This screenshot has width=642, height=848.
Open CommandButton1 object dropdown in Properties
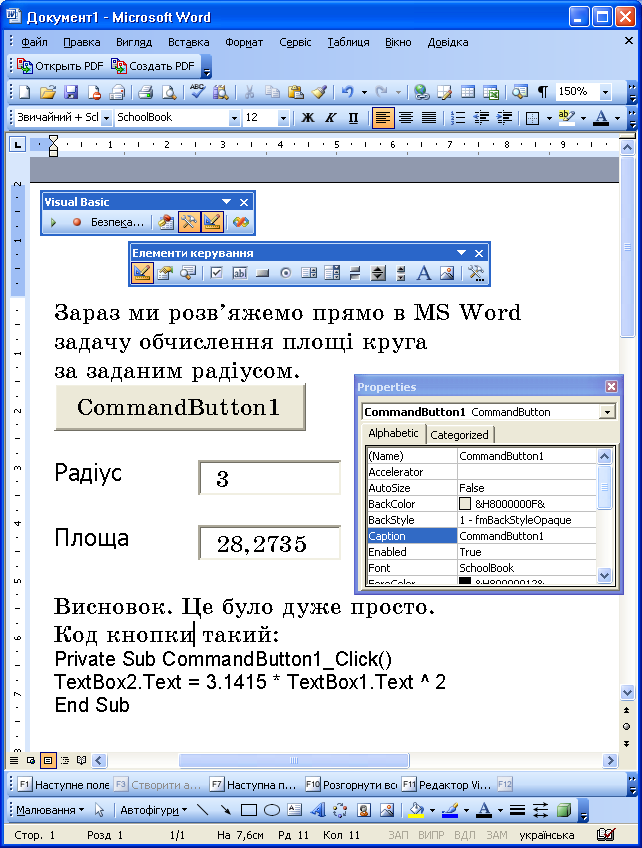[x=607, y=412]
